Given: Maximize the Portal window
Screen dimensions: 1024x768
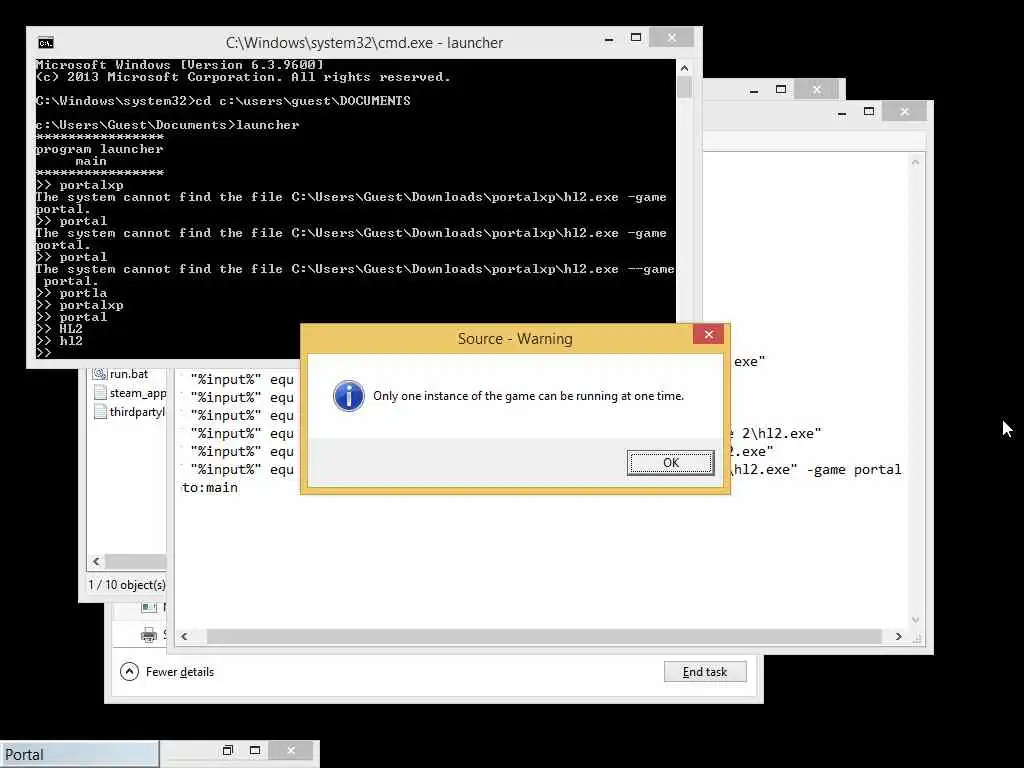Looking at the screenshot, I should 255,750.
